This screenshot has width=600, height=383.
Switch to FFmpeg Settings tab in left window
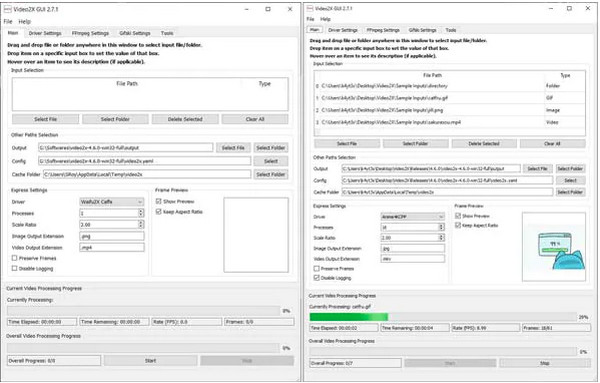(90, 33)
